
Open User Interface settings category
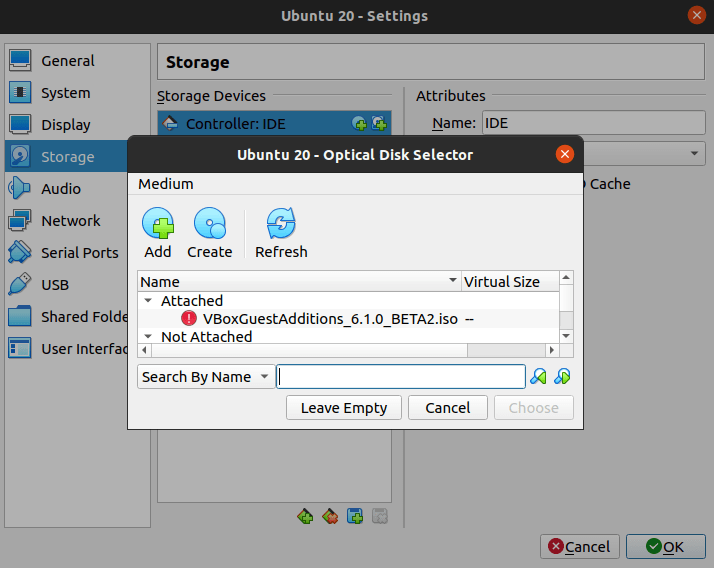(x=67, y=348)
